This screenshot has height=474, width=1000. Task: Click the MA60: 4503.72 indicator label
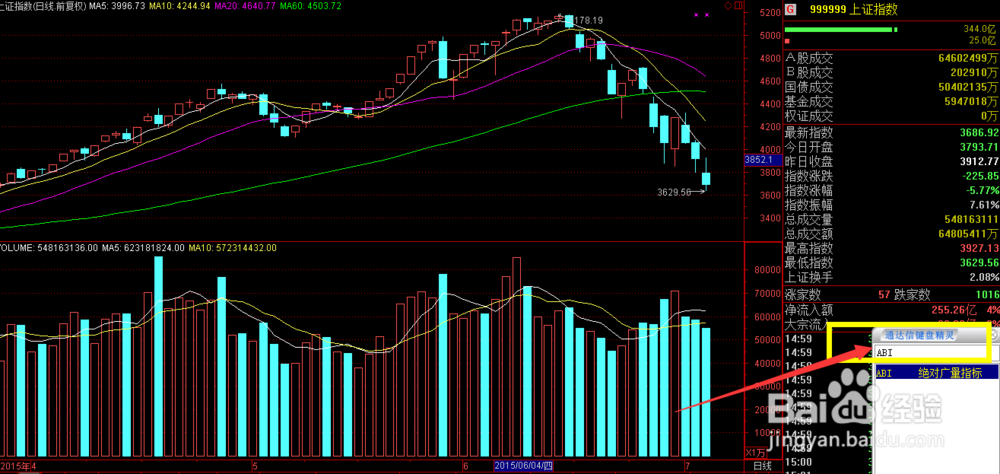pyautogui.click(x=311, y=5)
